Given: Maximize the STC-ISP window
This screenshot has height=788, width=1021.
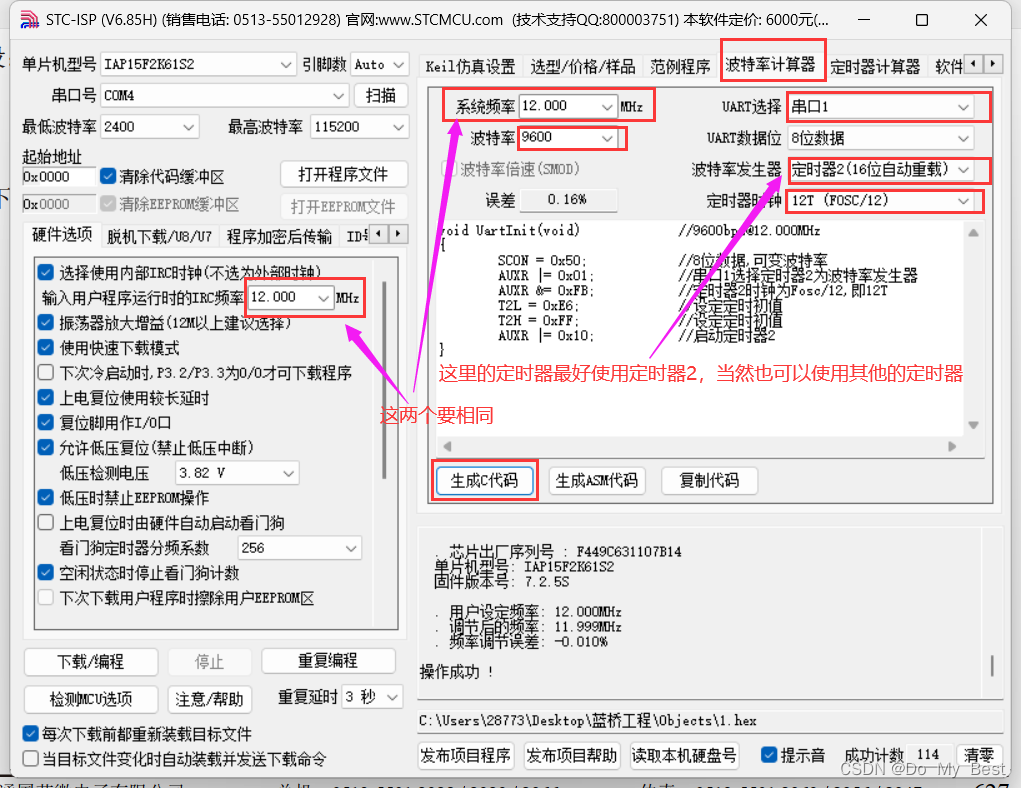Looking at the screenshot, I should click(922, 20).
